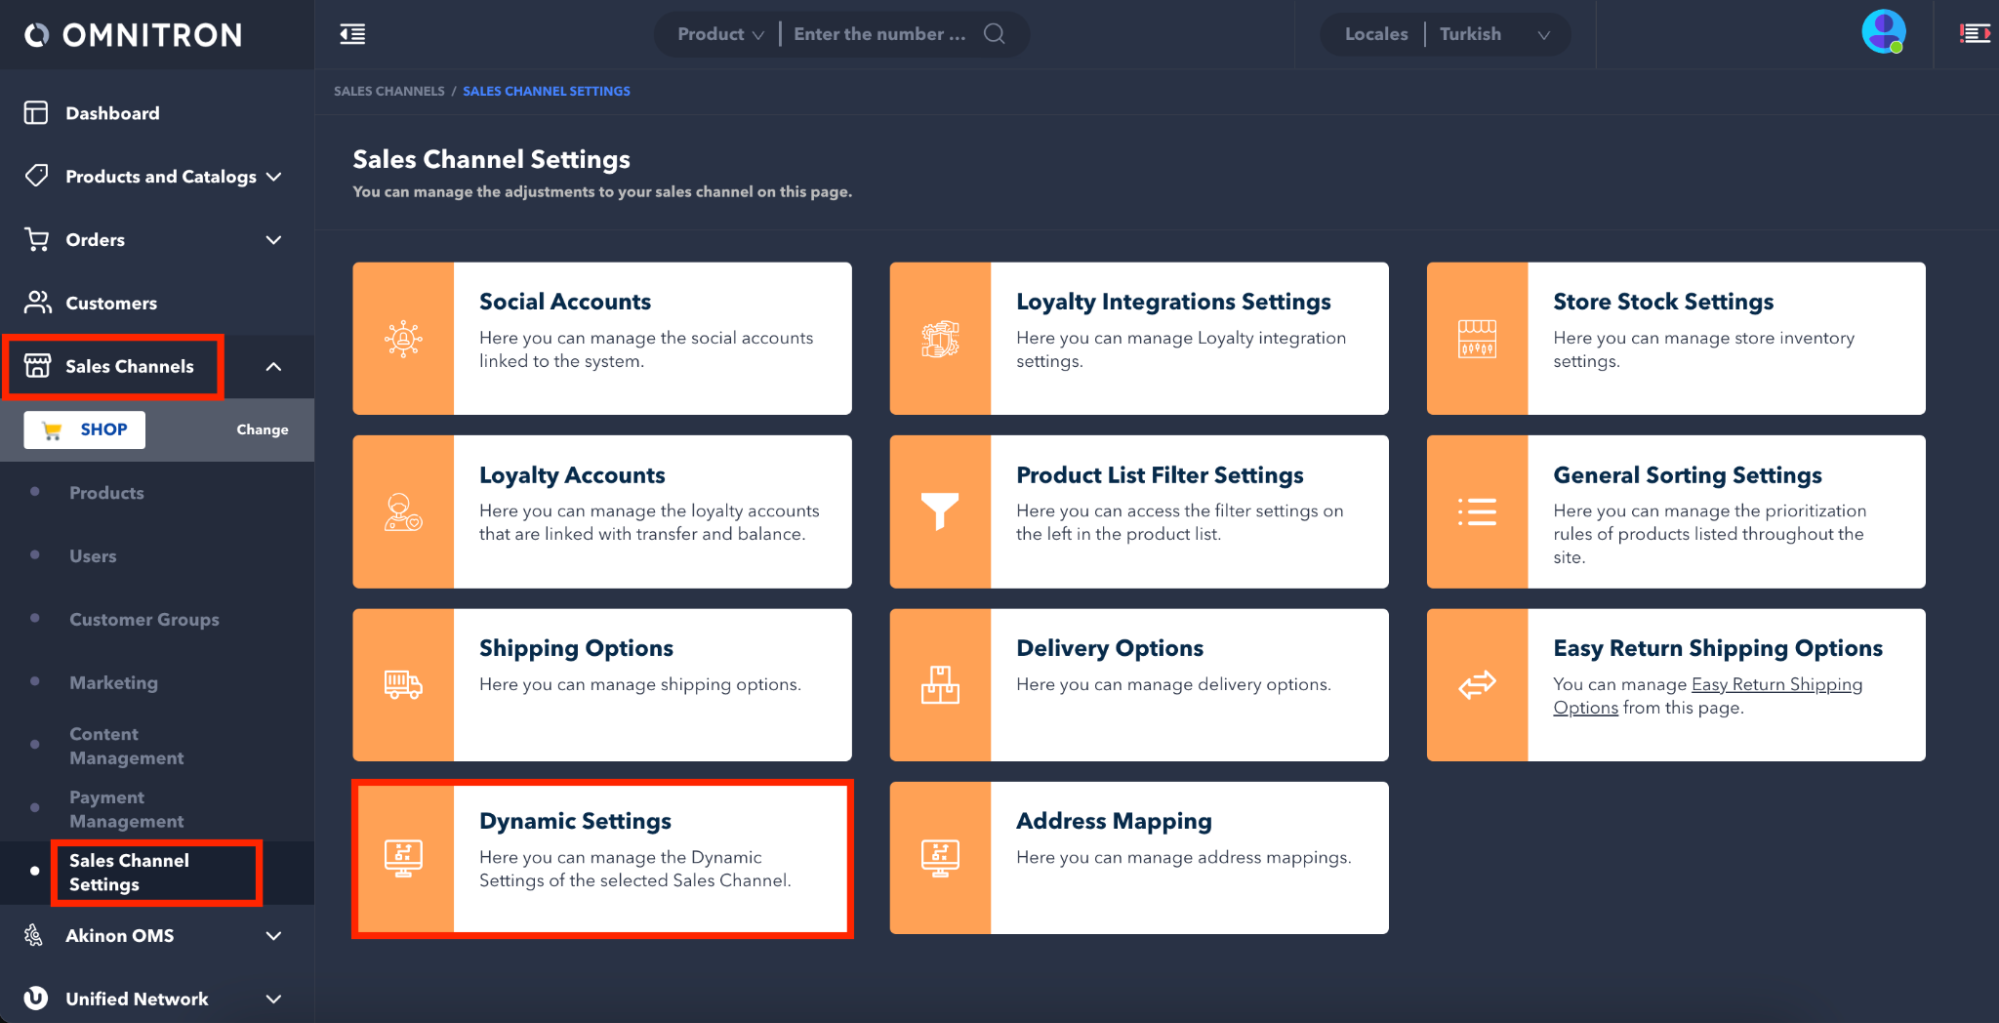The height and width of the screenshot is (1023, 1999).
Task: Click the sidebar collapse icon in header
Action: [352, 34]
